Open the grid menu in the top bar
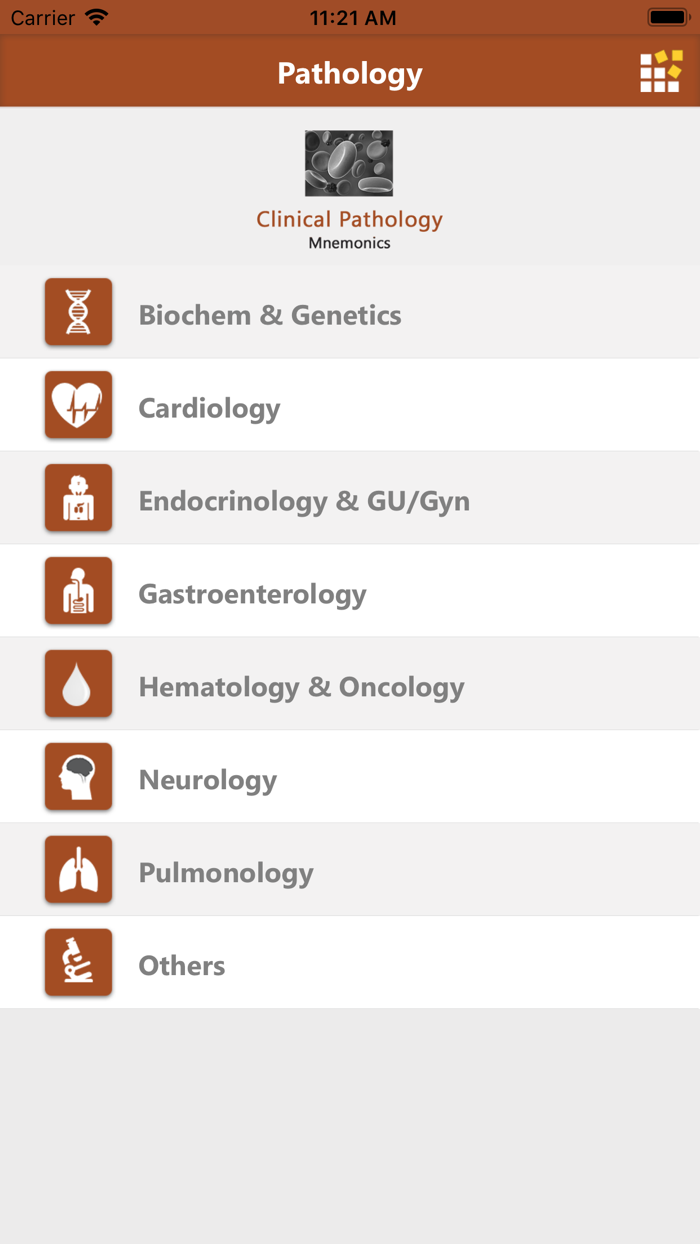 pyautogui.click(x=660, y=71)
